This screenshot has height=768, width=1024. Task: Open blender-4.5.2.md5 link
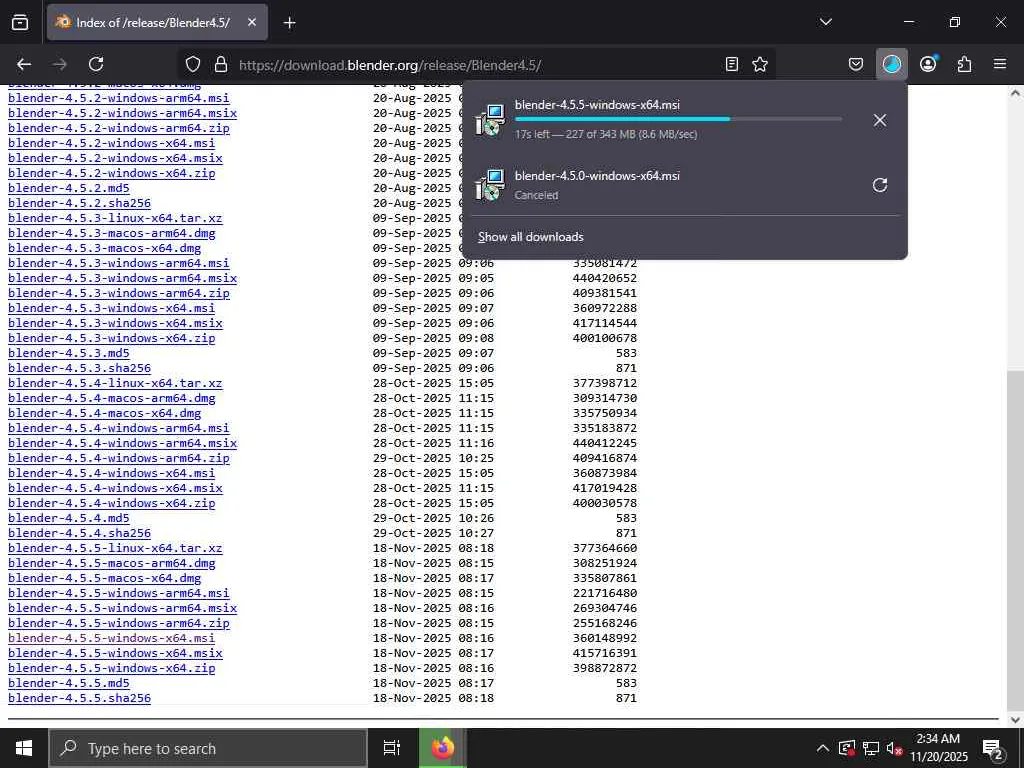69,188
